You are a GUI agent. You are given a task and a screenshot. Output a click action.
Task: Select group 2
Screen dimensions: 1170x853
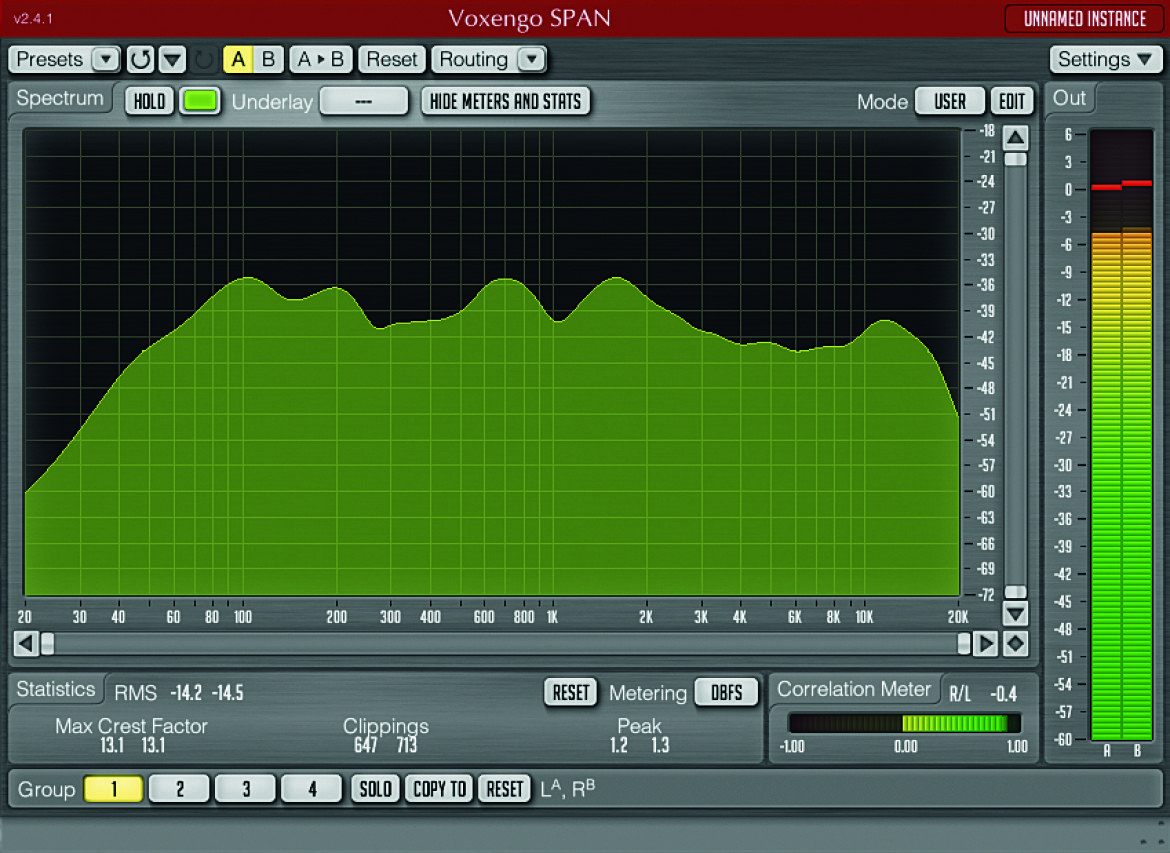coord(179,789)
